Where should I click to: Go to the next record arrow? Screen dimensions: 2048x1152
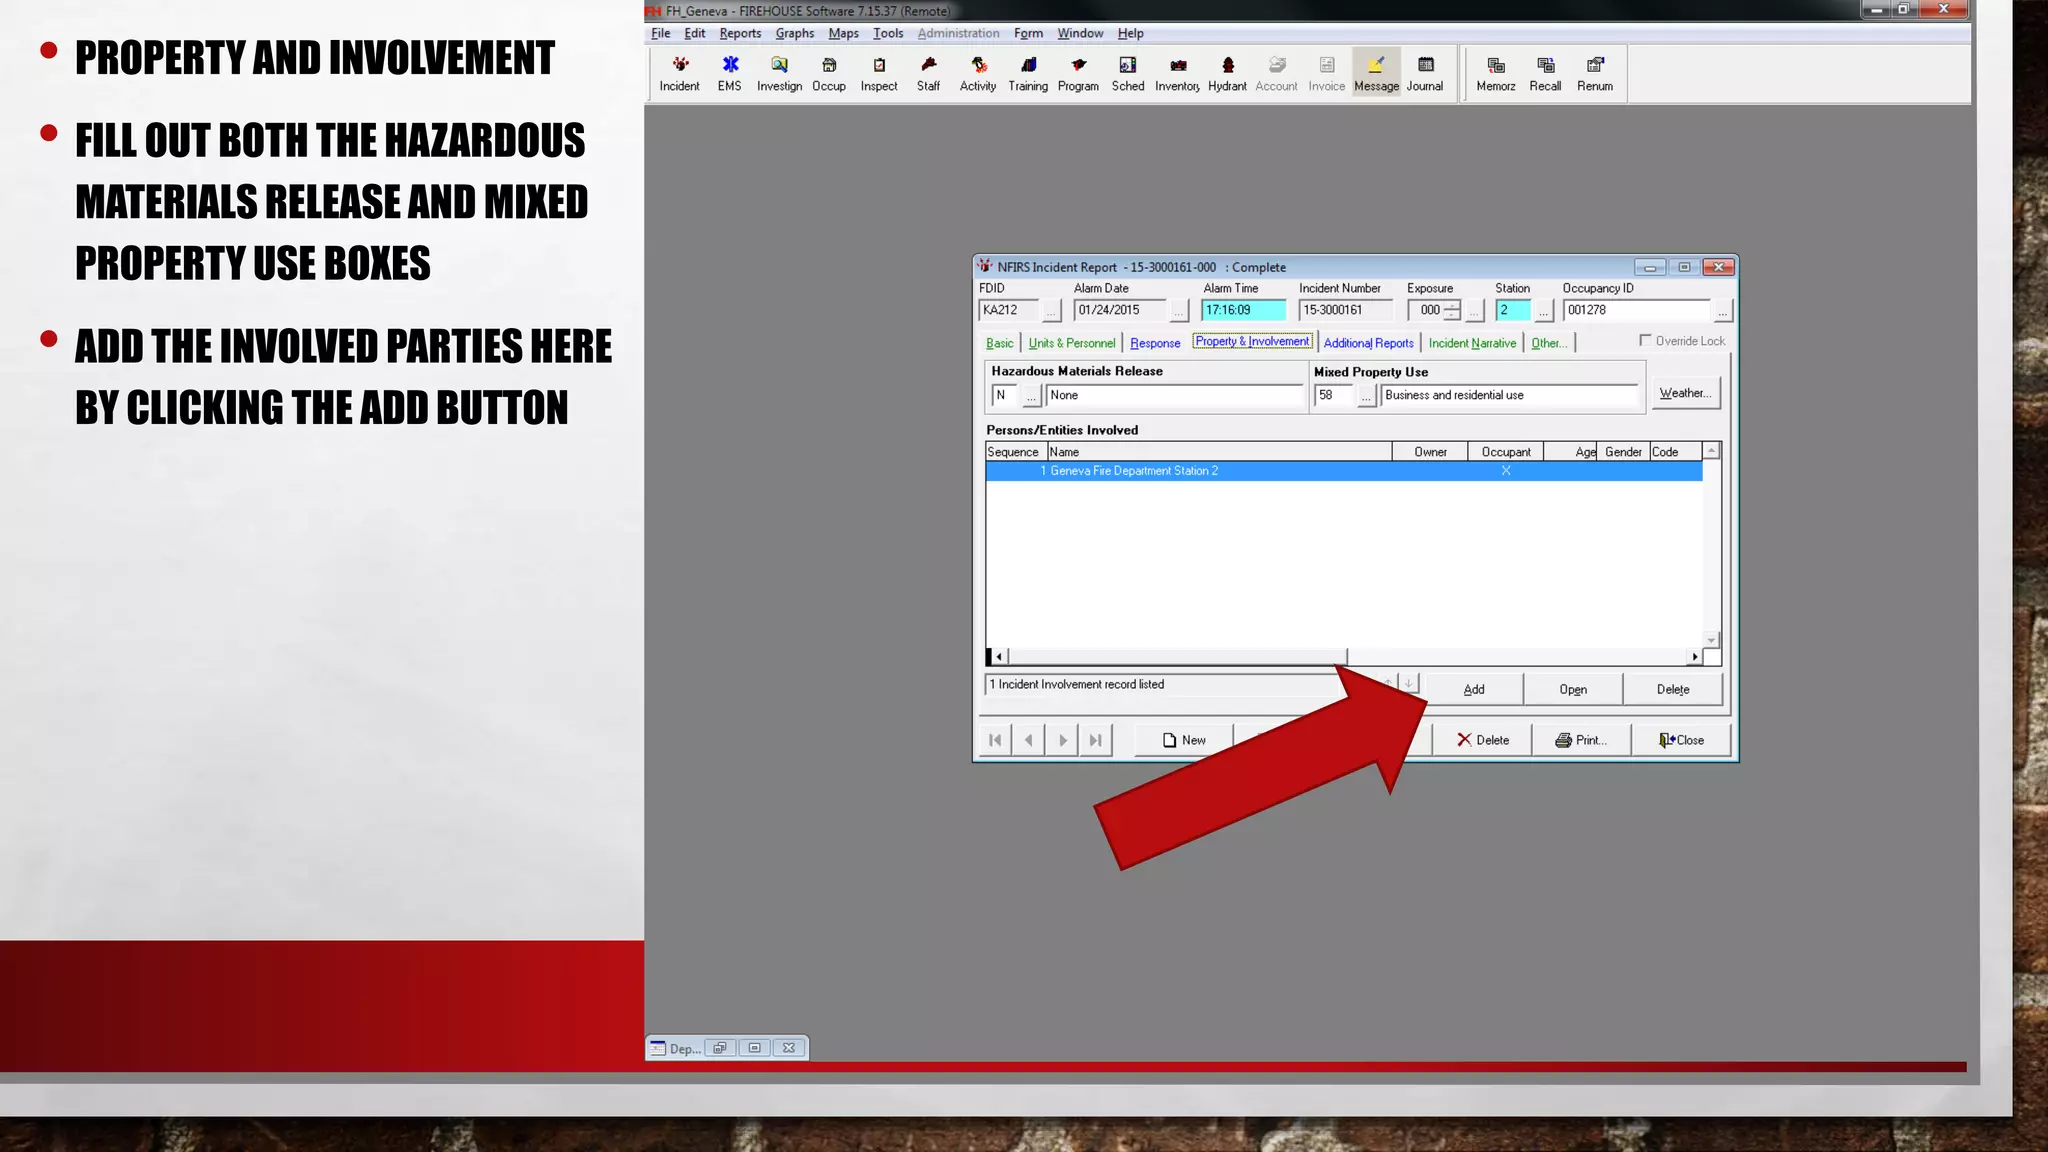click(x=1062, y=740)
